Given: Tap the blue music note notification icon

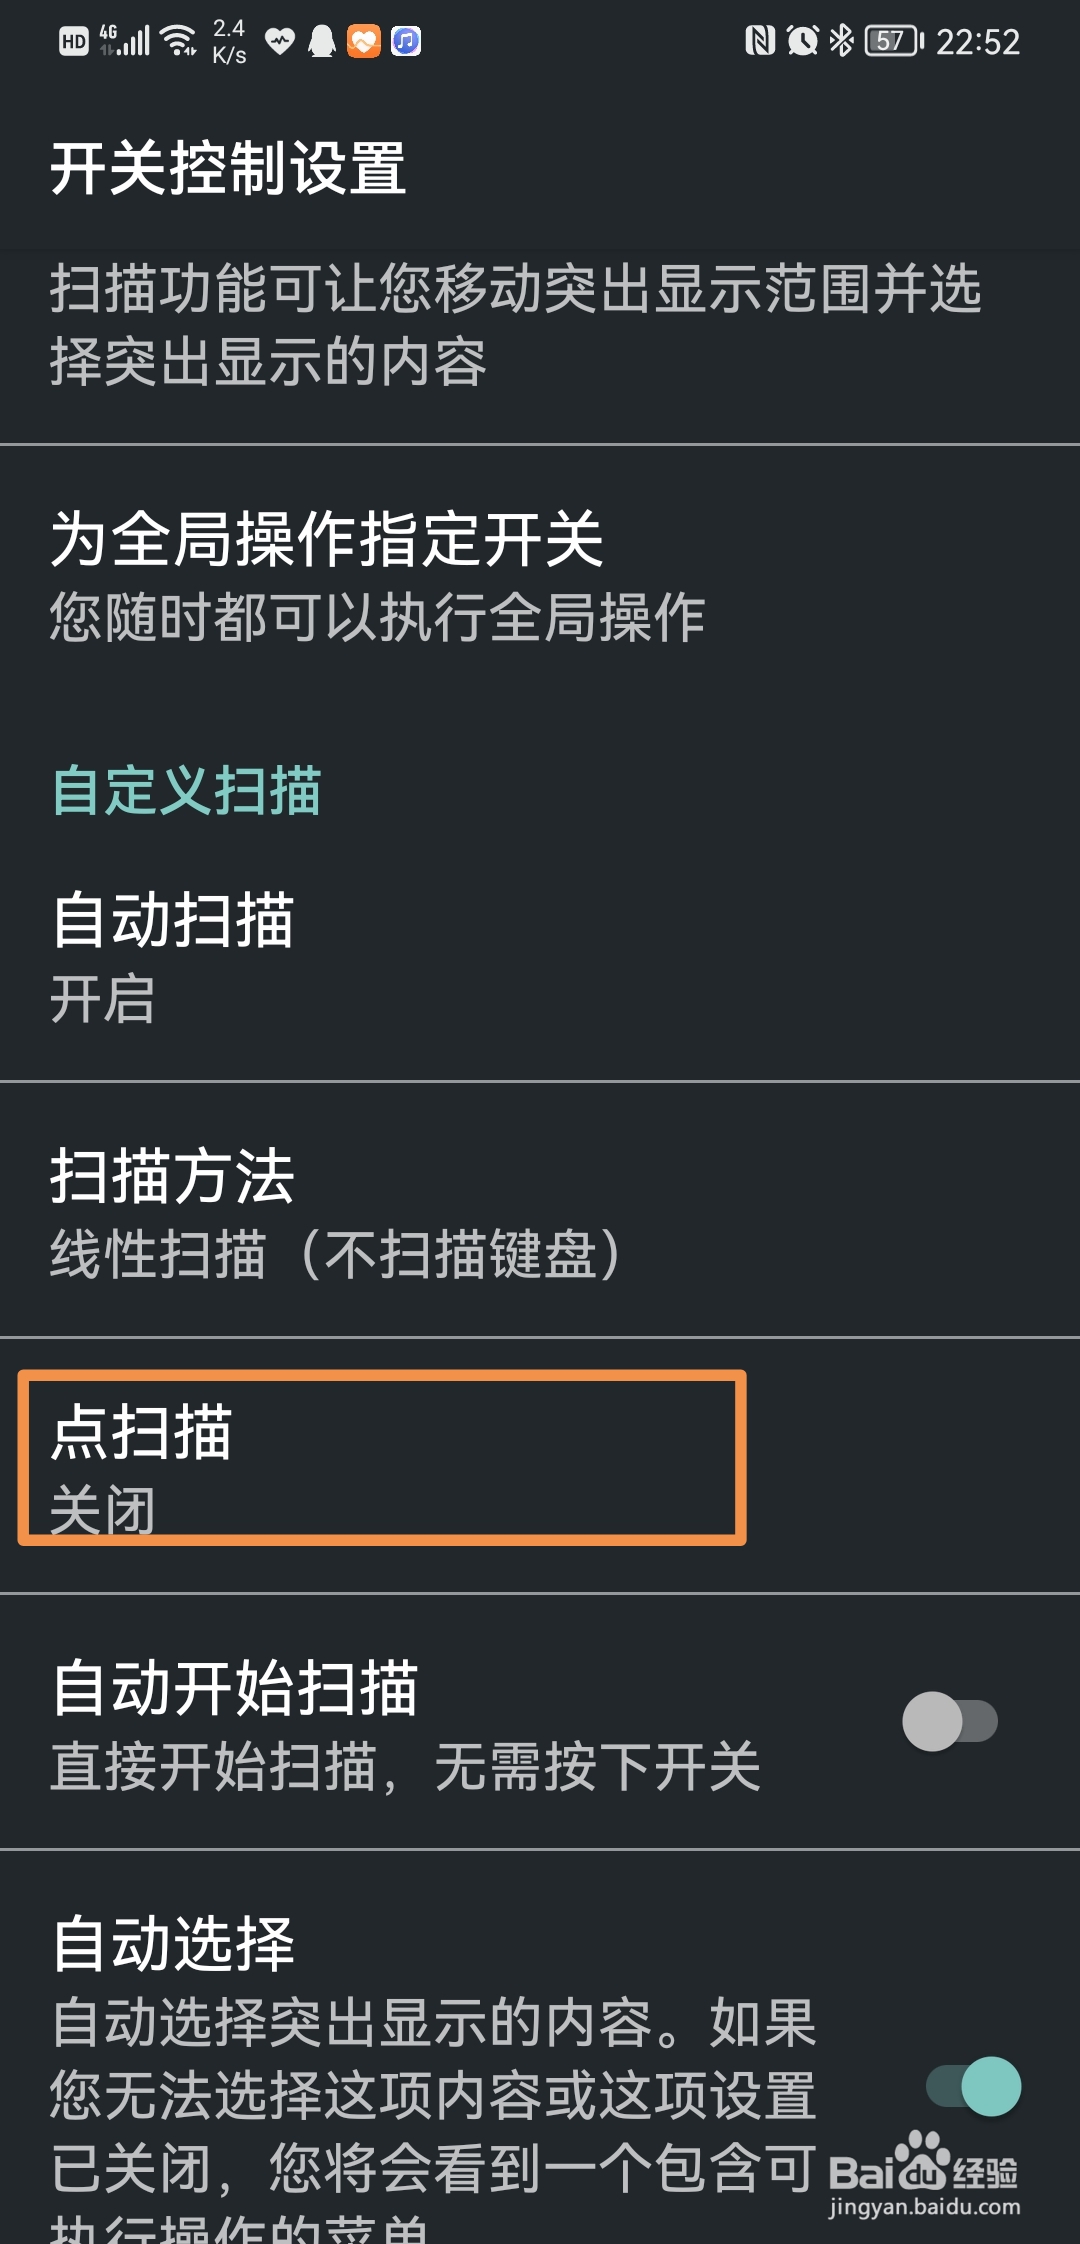Looking at the screenshot, I should pyautogui.click(x=405, y=41).
